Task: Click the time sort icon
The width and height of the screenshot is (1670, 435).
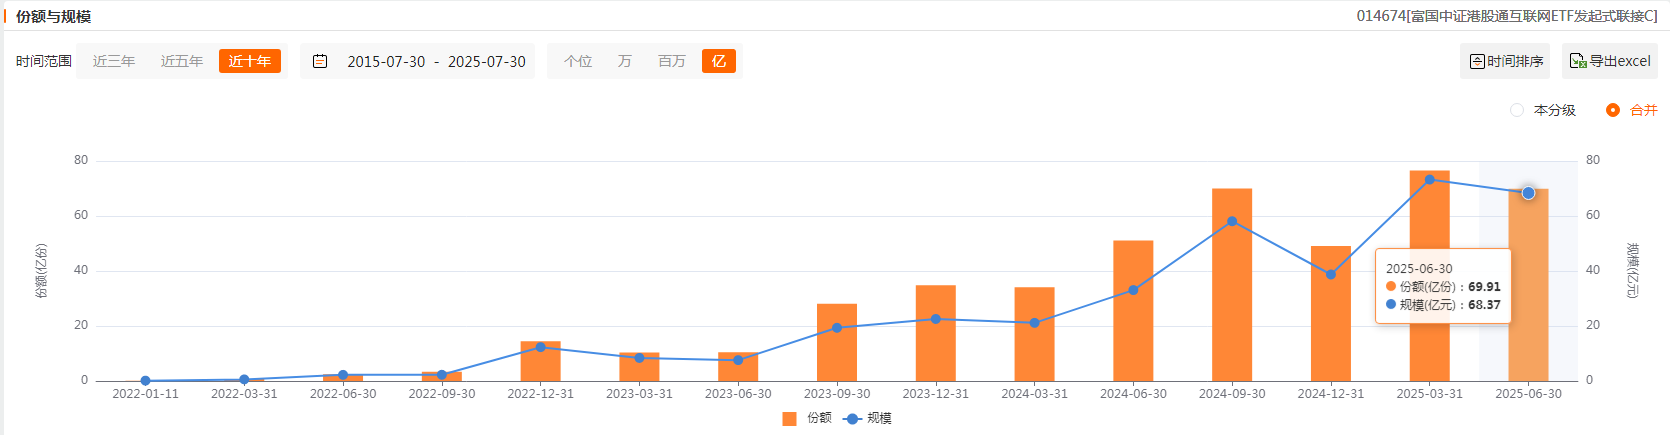Action: pos(1477,61)
